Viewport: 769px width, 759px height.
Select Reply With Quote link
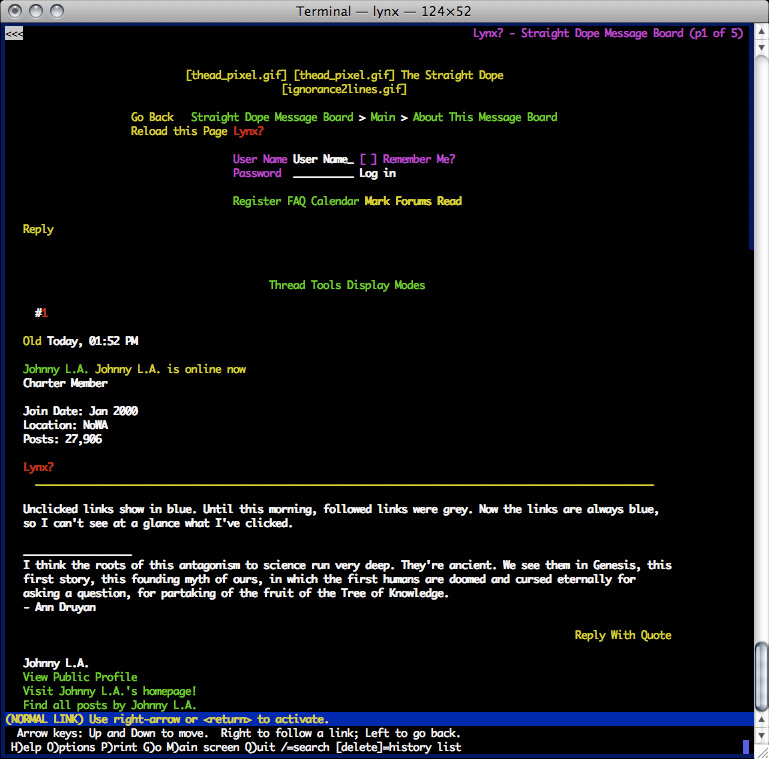[623, 635]
